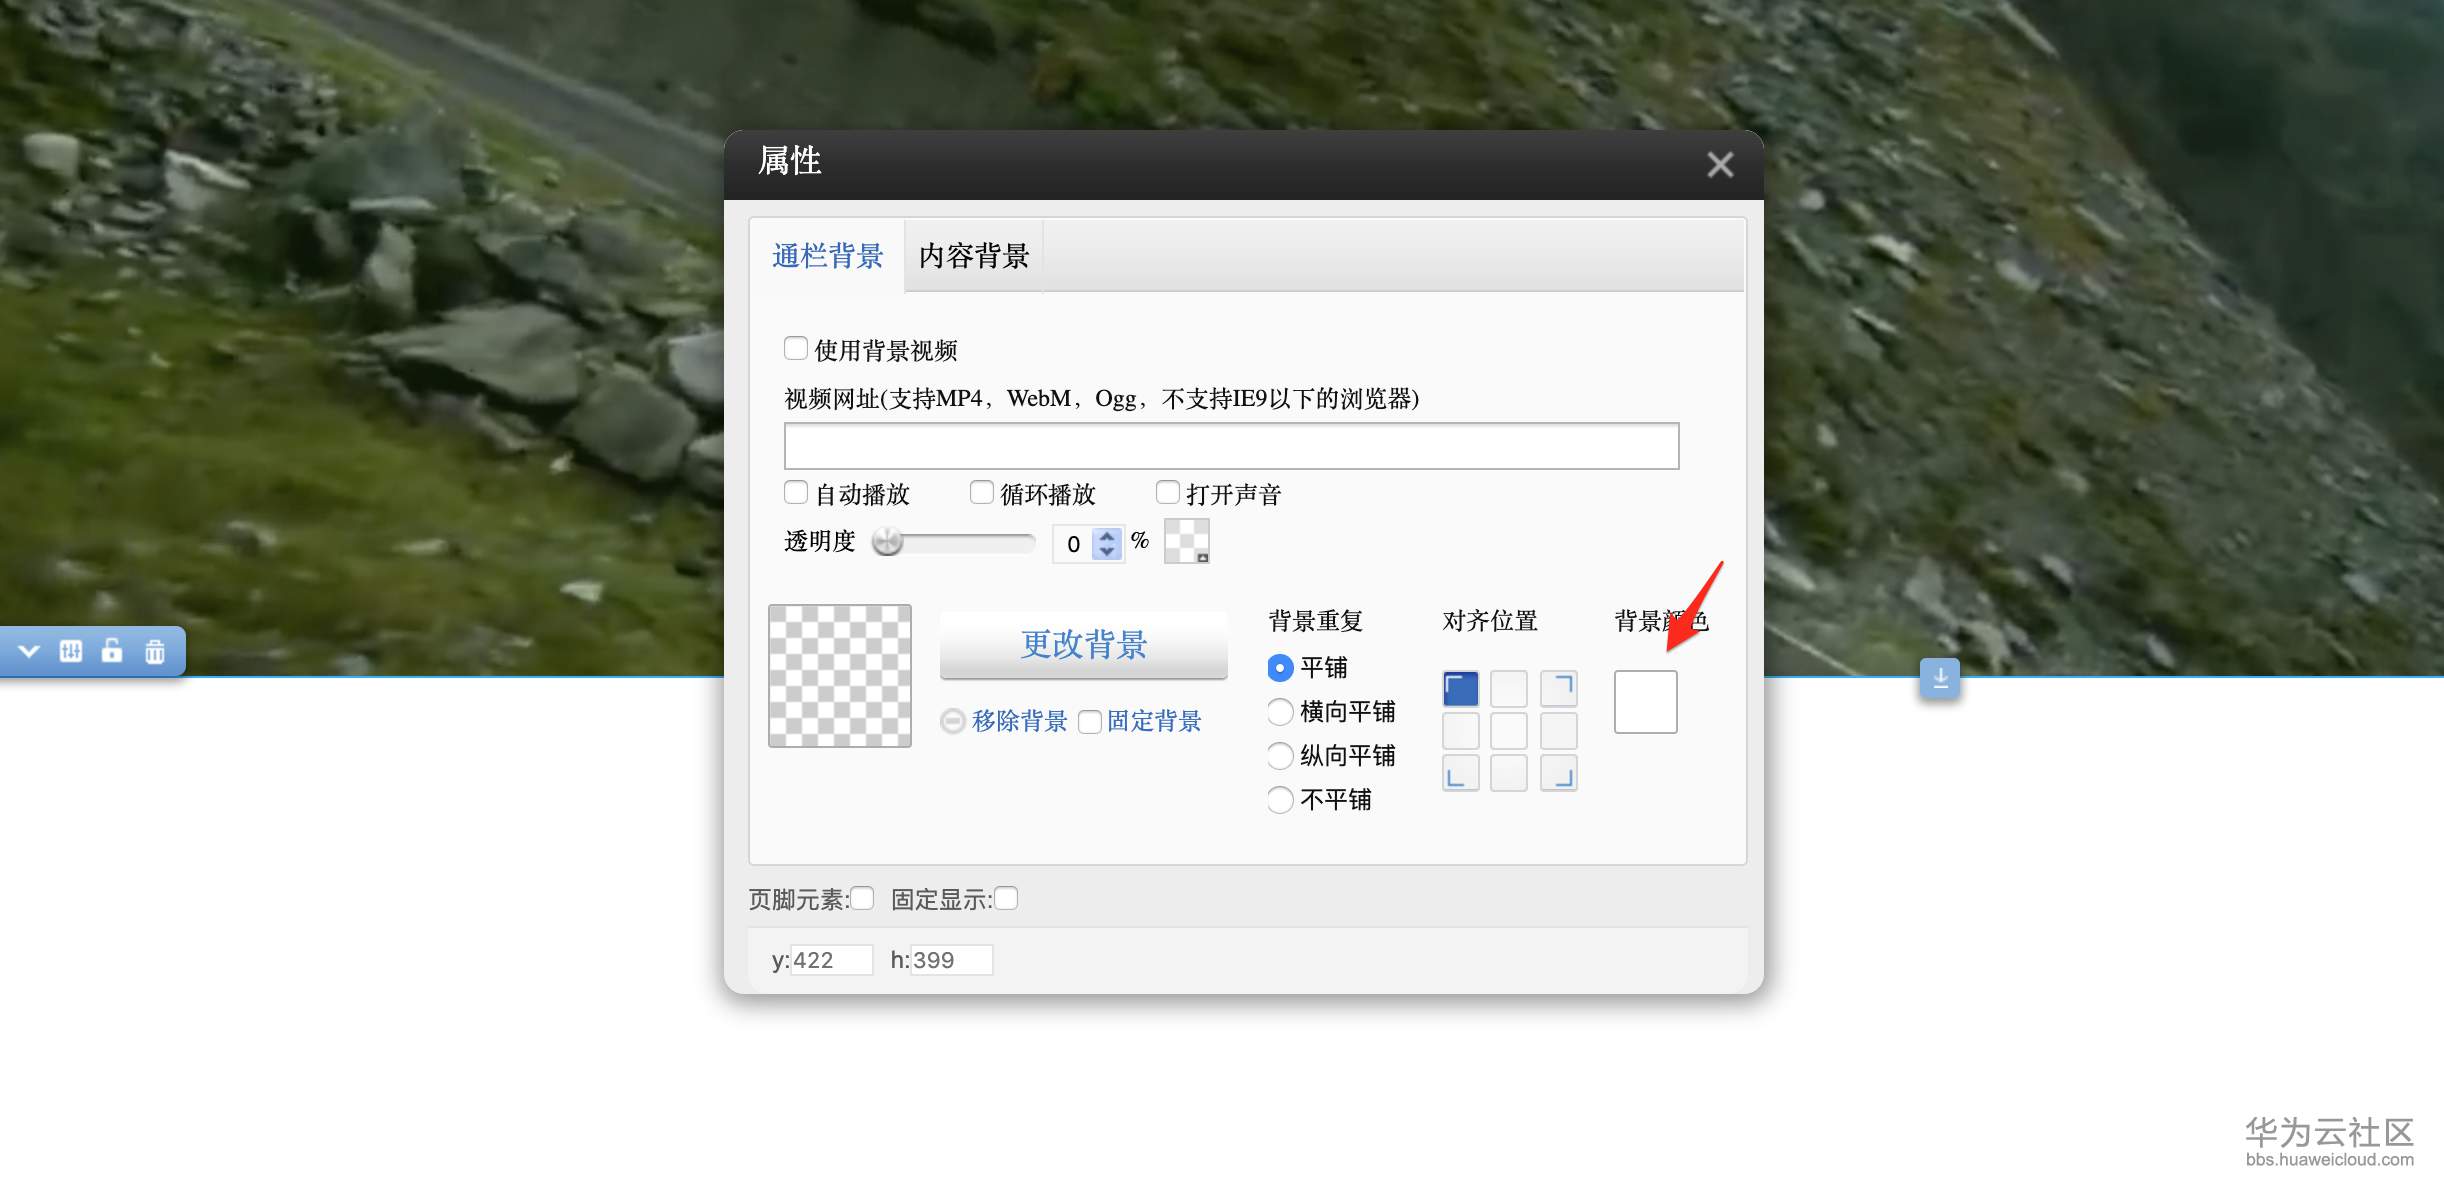
Task: Collapse the section with the chevron toolbar icon
Action: coord(29,651)
